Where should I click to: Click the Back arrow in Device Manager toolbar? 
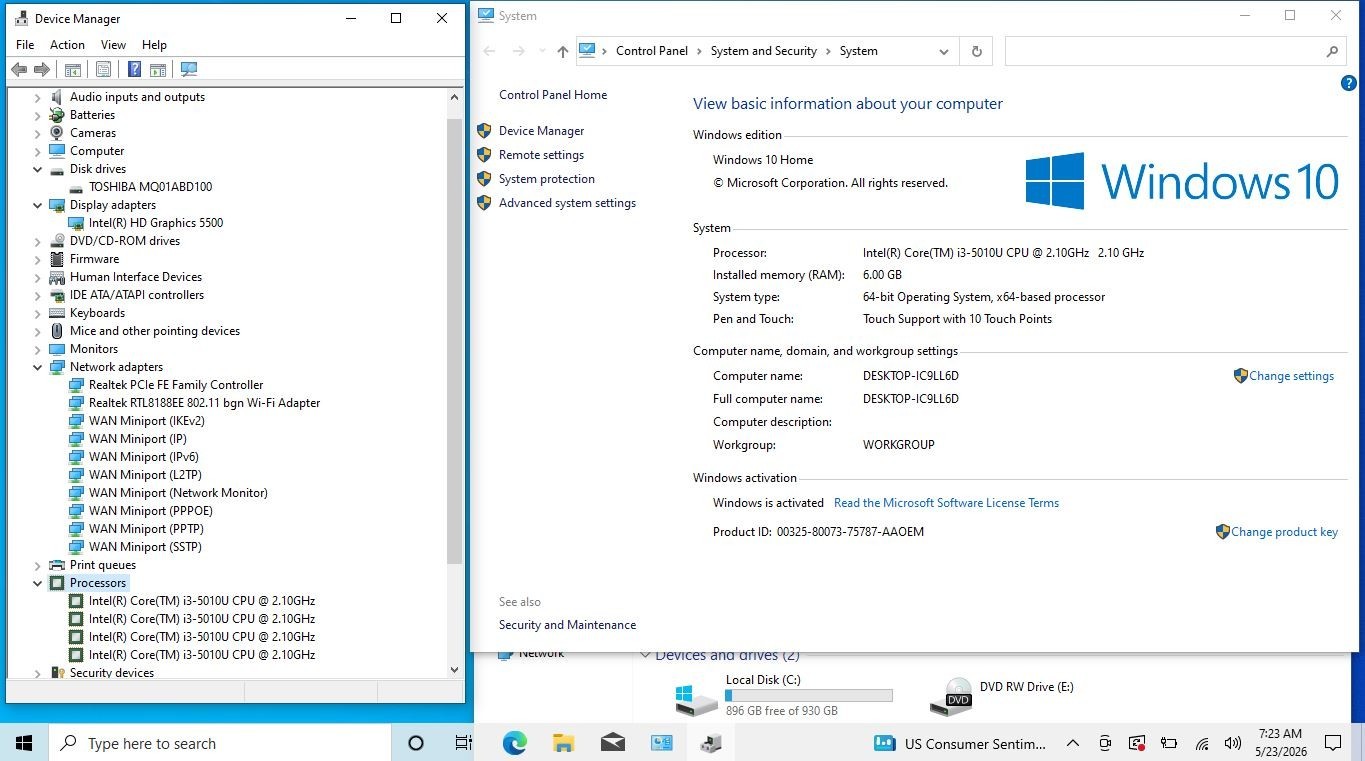19,69
